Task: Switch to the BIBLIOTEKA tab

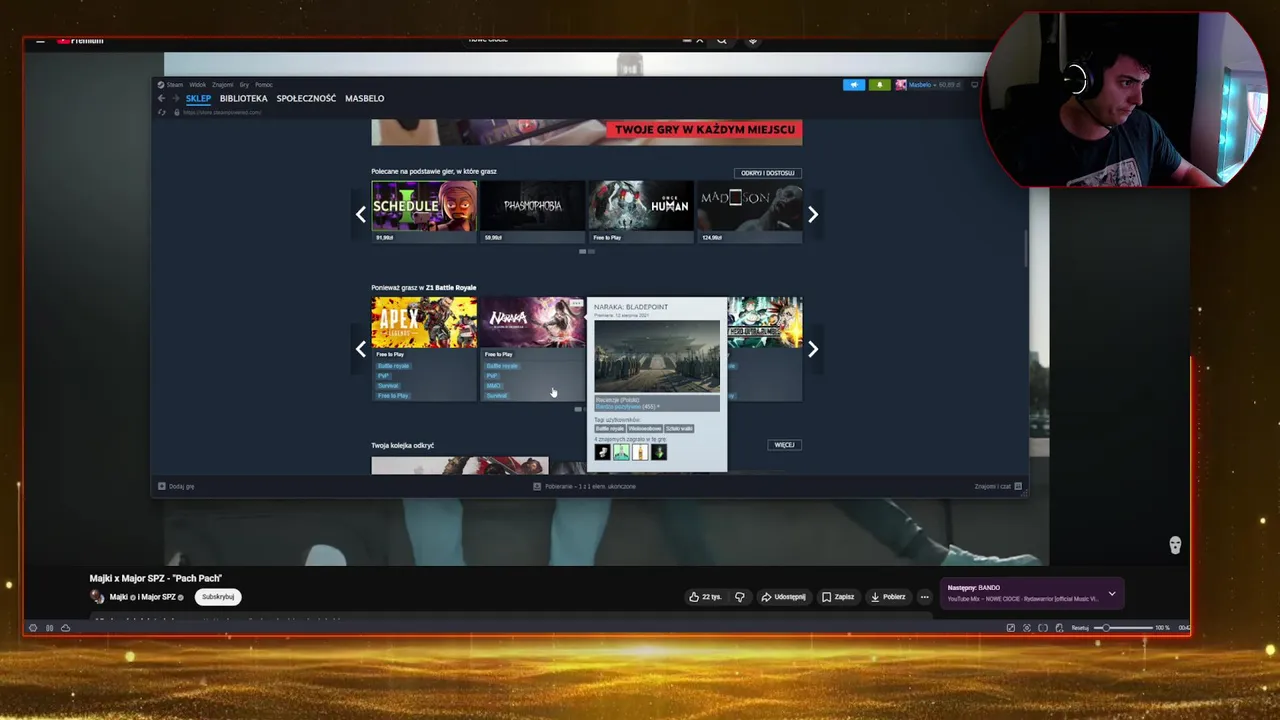Action: [x=244, y=98]
